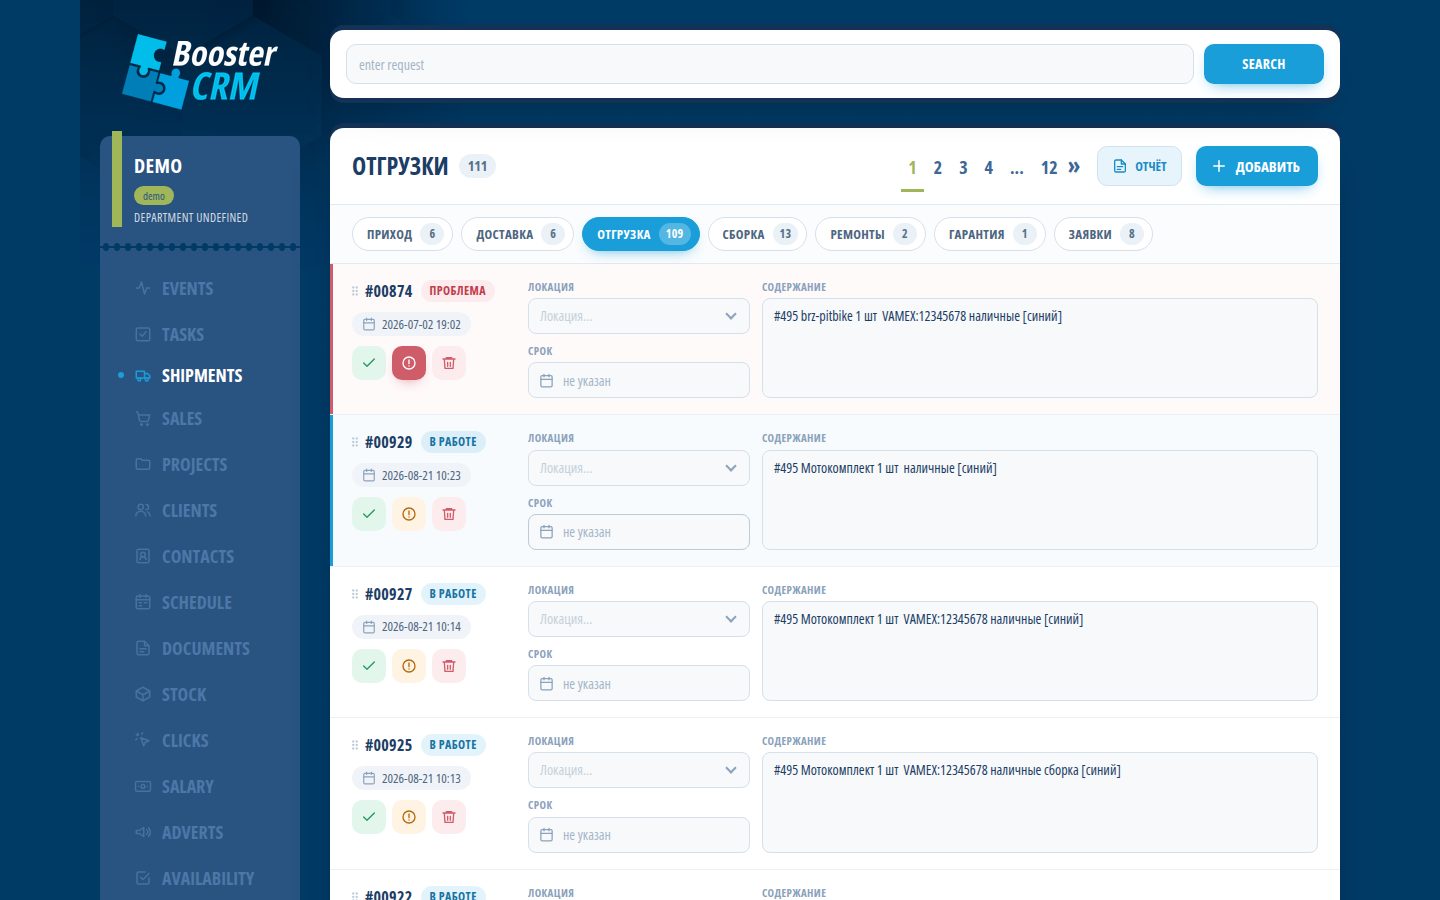1440x900 pixels.
Task: Expand the Локация dropdown for shipment #00925
Action: 639,770
